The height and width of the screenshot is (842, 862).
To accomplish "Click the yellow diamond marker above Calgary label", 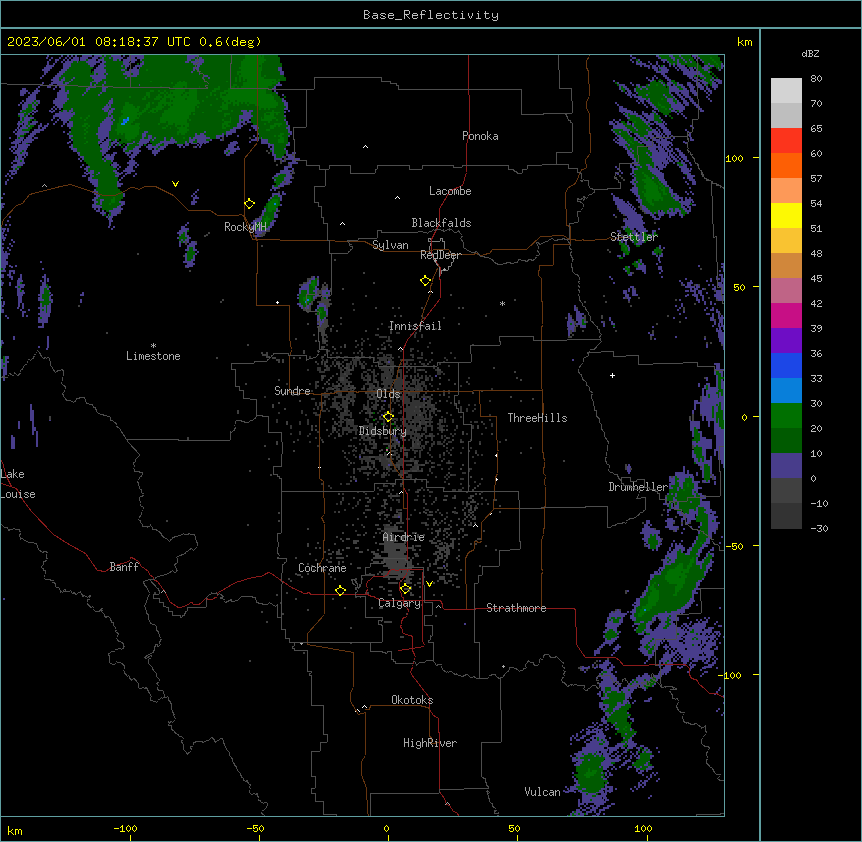I will point(405,589).
